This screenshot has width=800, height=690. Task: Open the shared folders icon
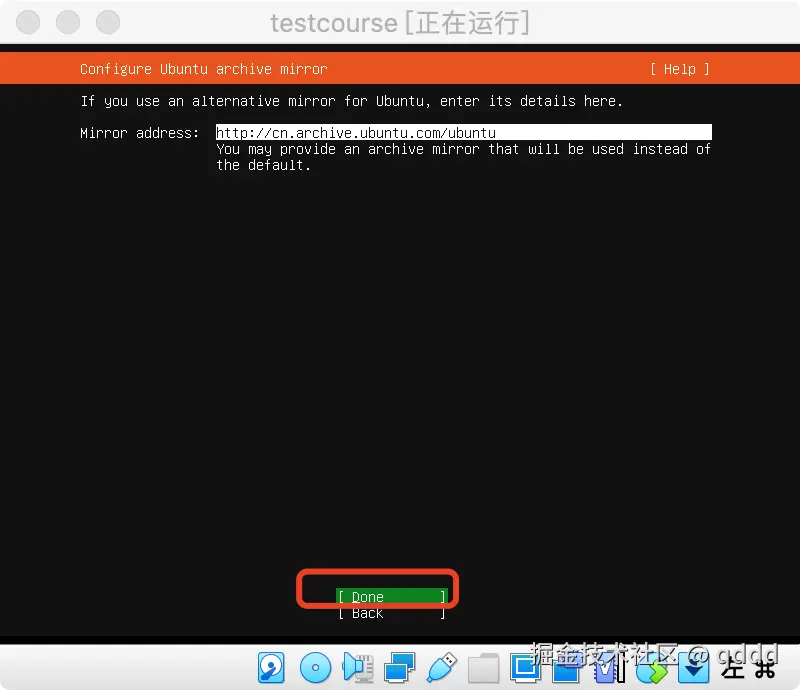pos(483,668)
